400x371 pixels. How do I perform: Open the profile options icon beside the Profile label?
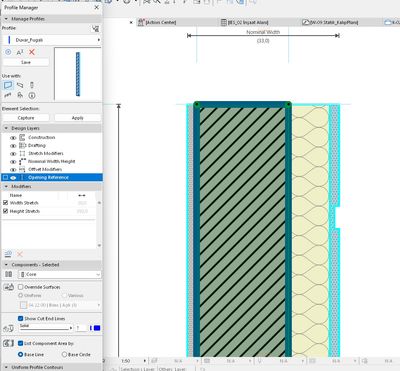click(95, 29)
